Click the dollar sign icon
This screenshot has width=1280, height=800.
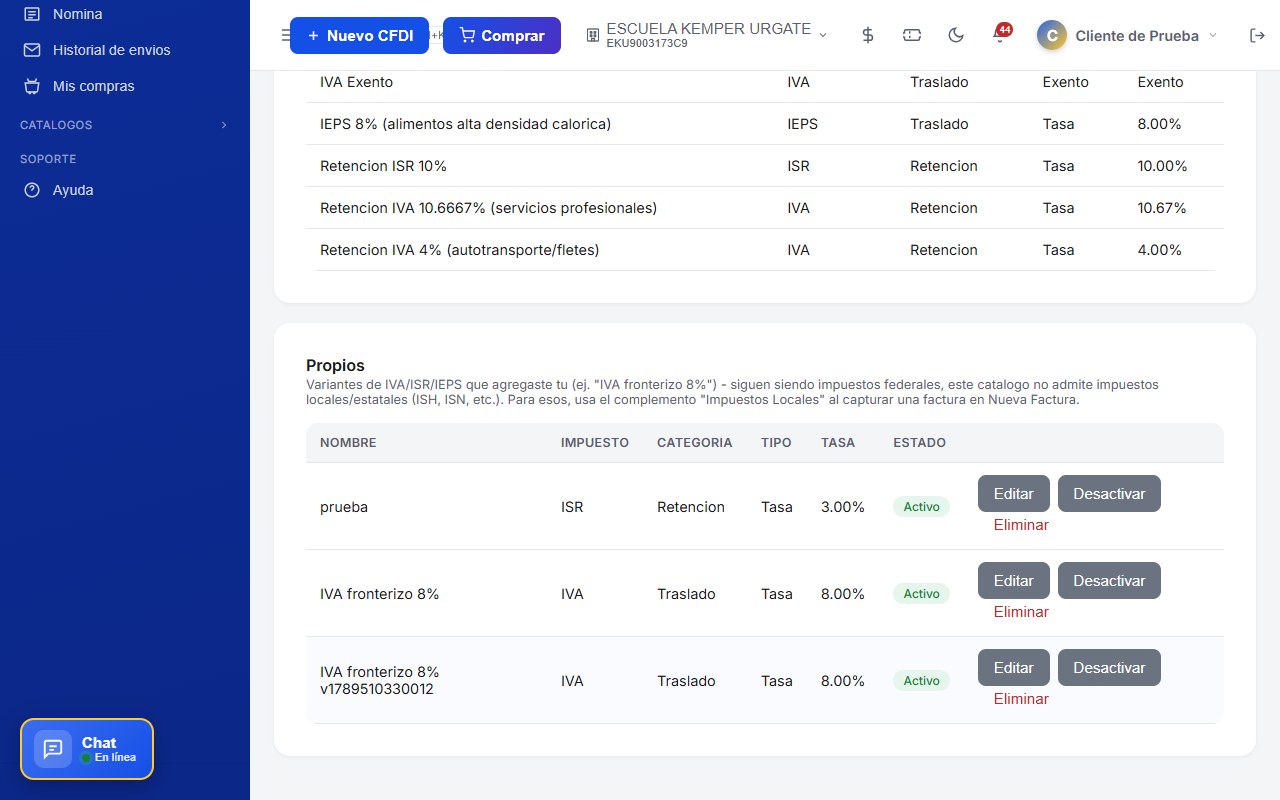[x=868, y=35]
